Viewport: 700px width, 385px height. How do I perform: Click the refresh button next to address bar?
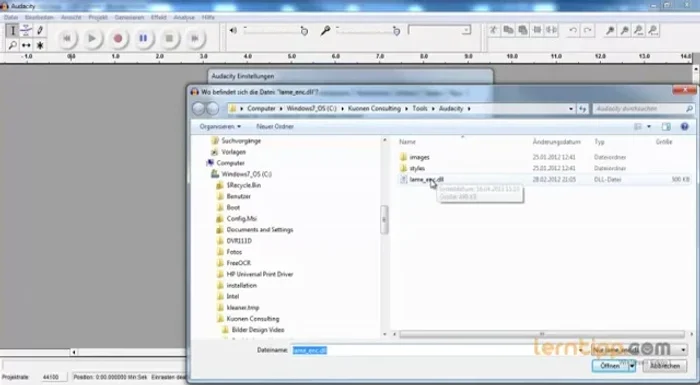pos(582,109)
